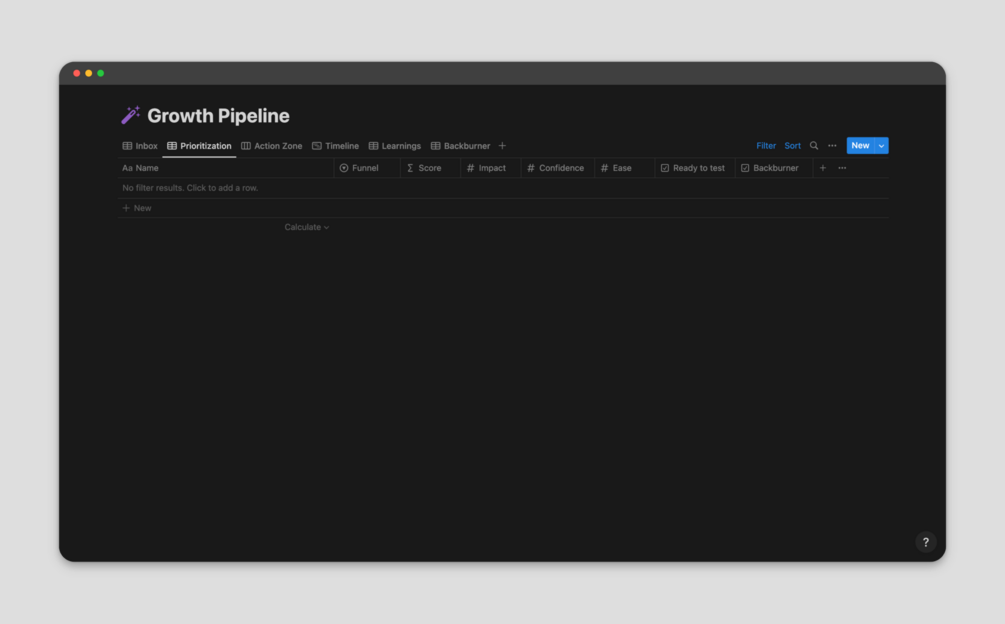
Task: Click the Sort link
Action: click(x=792, y=146)
